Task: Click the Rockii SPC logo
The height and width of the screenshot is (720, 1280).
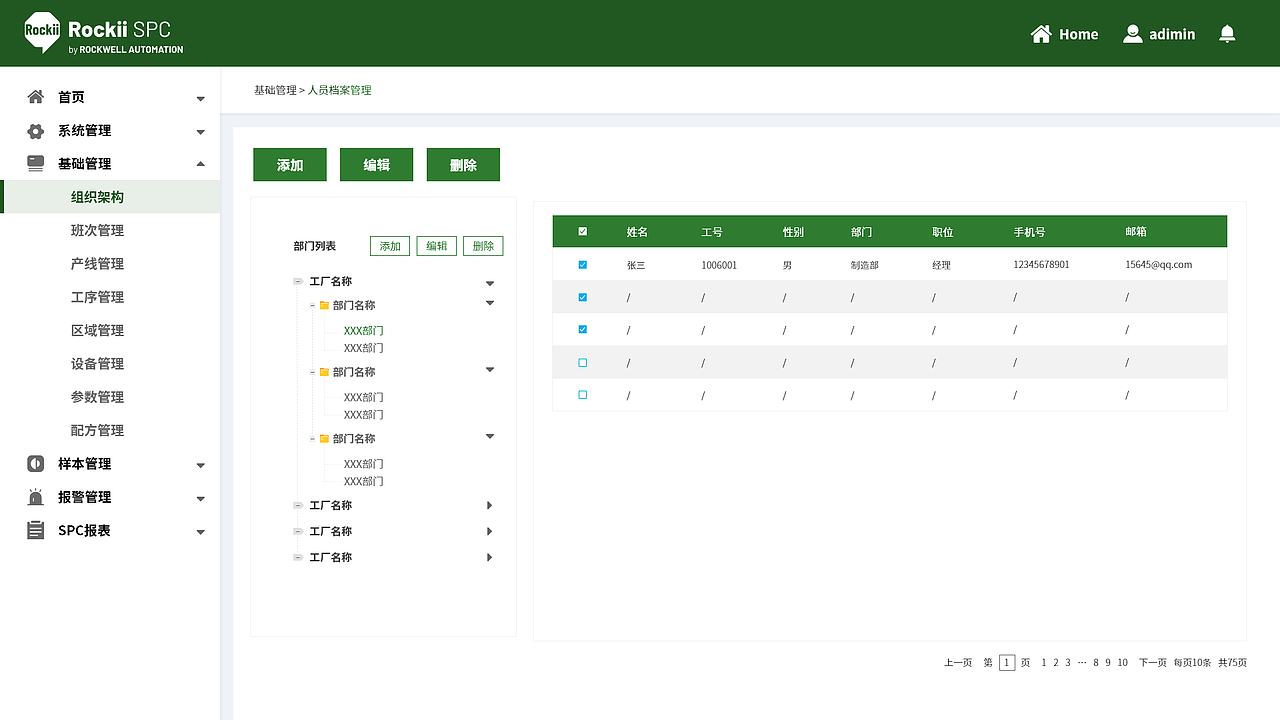Action: 104,33
